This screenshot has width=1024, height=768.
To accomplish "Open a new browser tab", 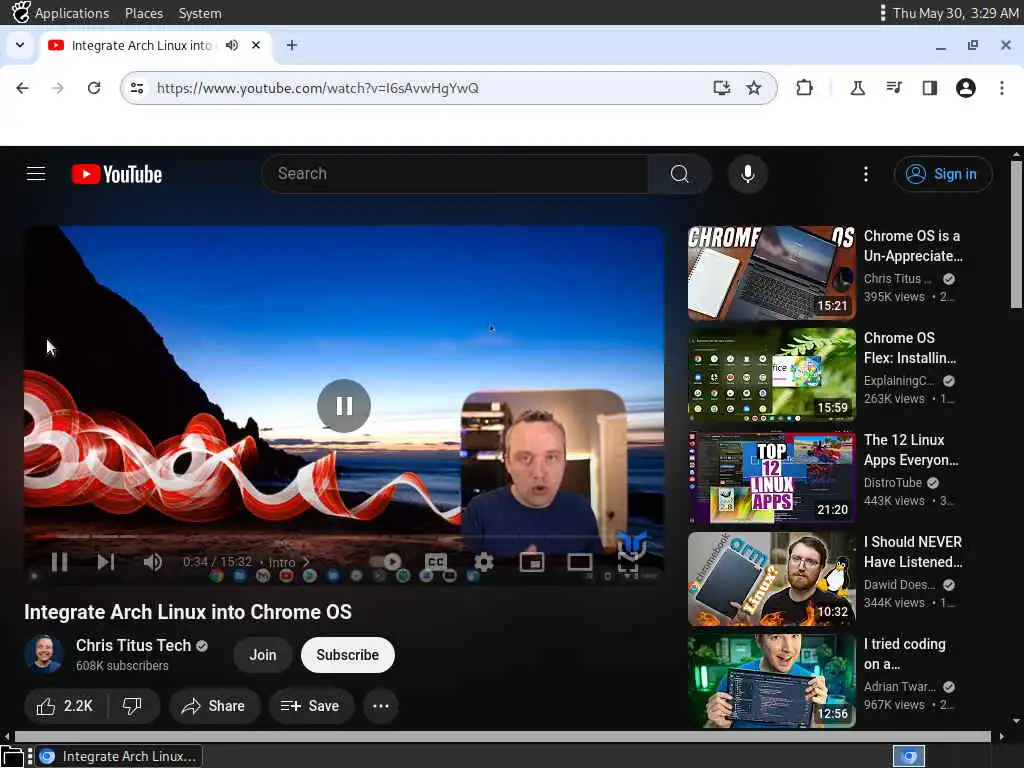I will click(x=292, y=45).
